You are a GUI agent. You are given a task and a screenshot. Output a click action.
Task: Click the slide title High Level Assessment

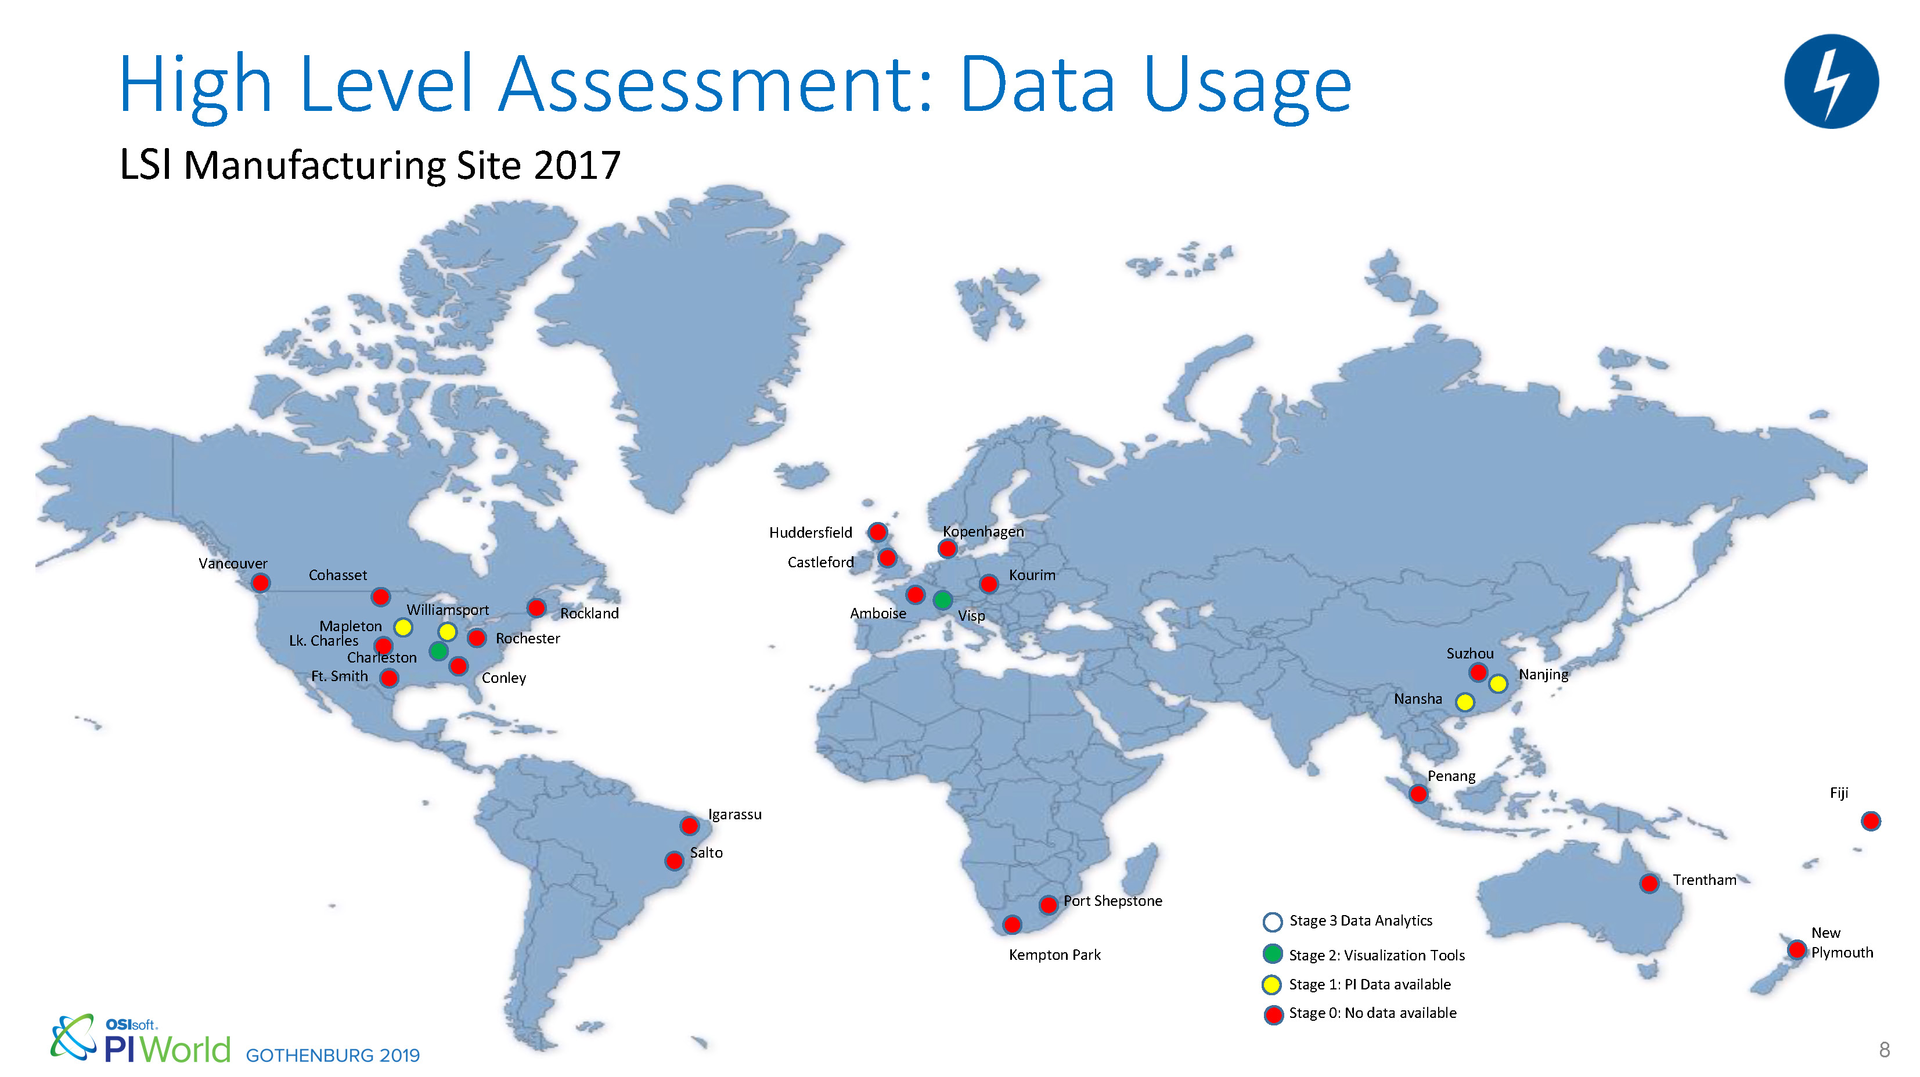(x=735, y=83)
